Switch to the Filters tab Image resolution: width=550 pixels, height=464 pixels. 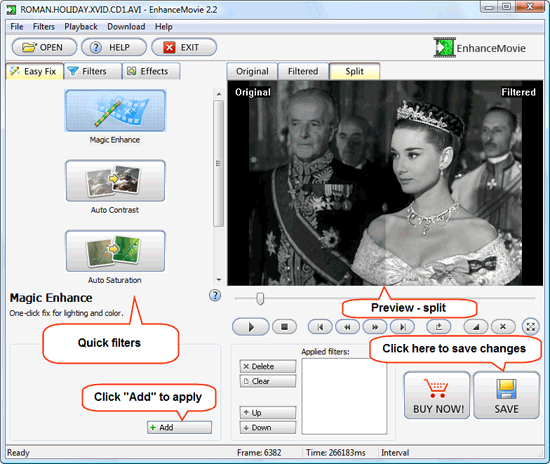[93, 71]
